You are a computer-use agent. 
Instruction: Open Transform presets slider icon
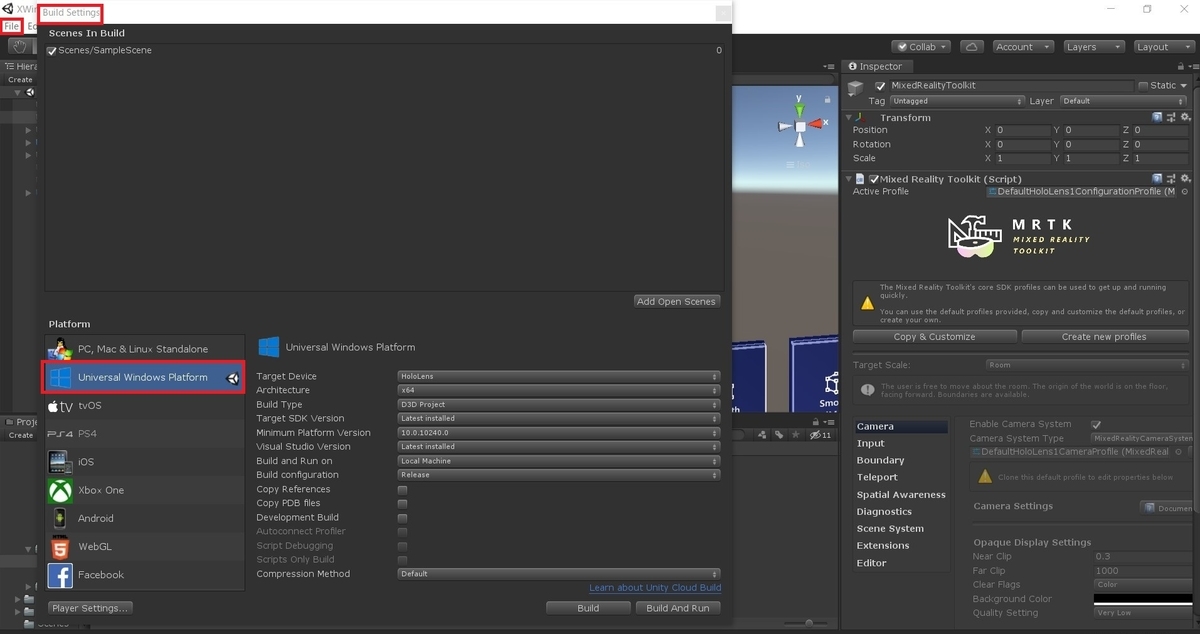point(1170,117)
